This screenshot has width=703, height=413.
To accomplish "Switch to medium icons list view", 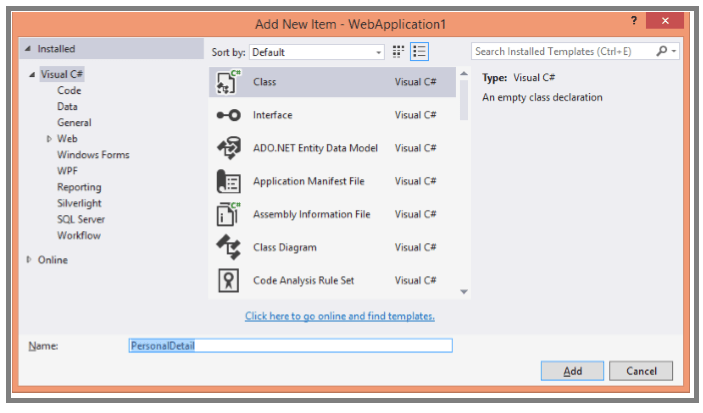I will pyautogui.click(x=419, y=52).
